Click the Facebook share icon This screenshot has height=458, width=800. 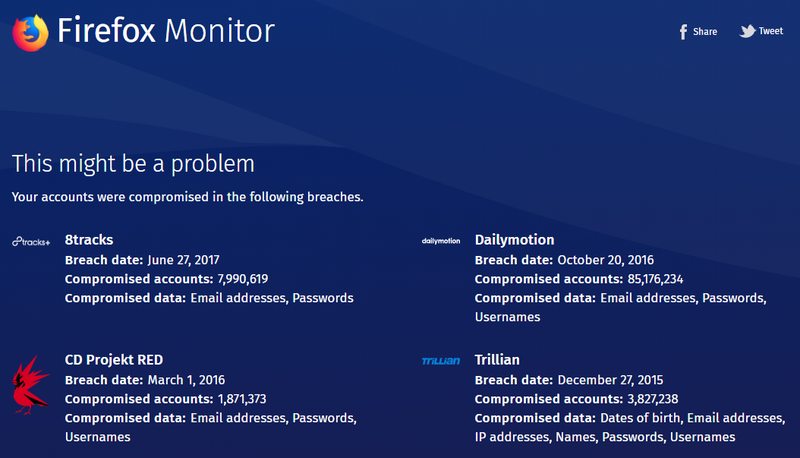(683, 32)
